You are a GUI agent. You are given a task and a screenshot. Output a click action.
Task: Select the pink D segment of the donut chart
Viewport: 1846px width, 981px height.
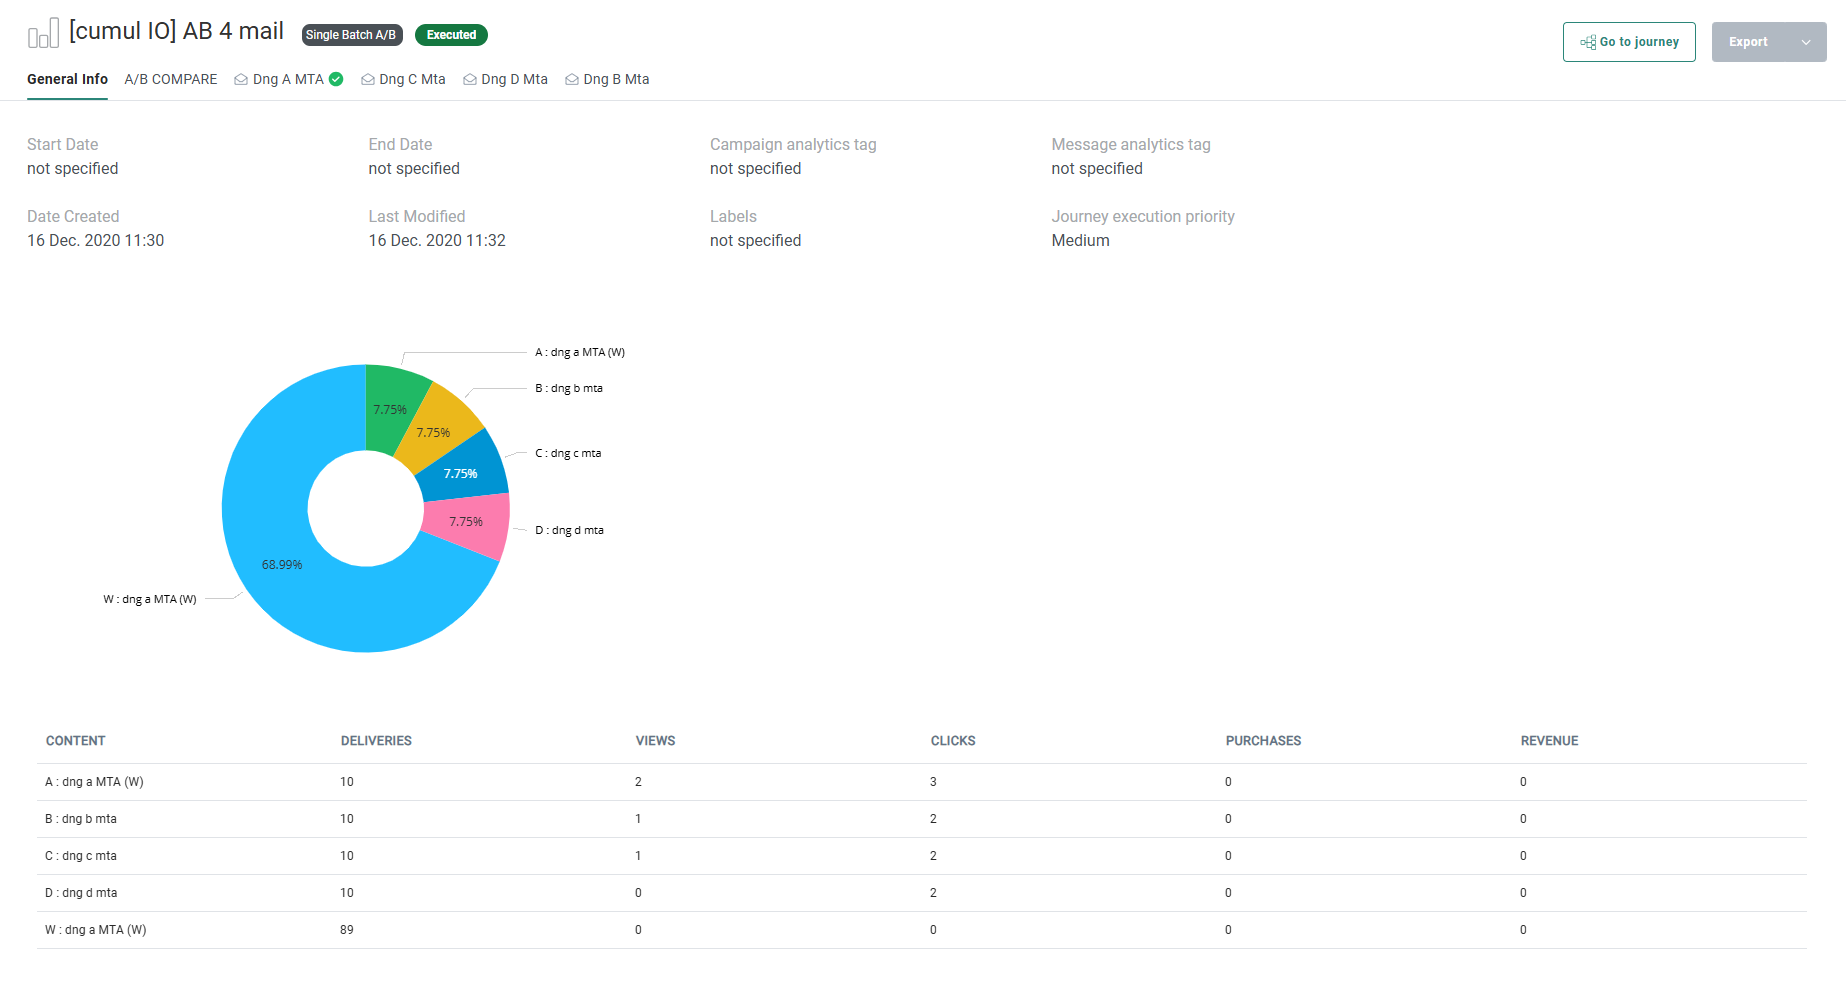466,522
